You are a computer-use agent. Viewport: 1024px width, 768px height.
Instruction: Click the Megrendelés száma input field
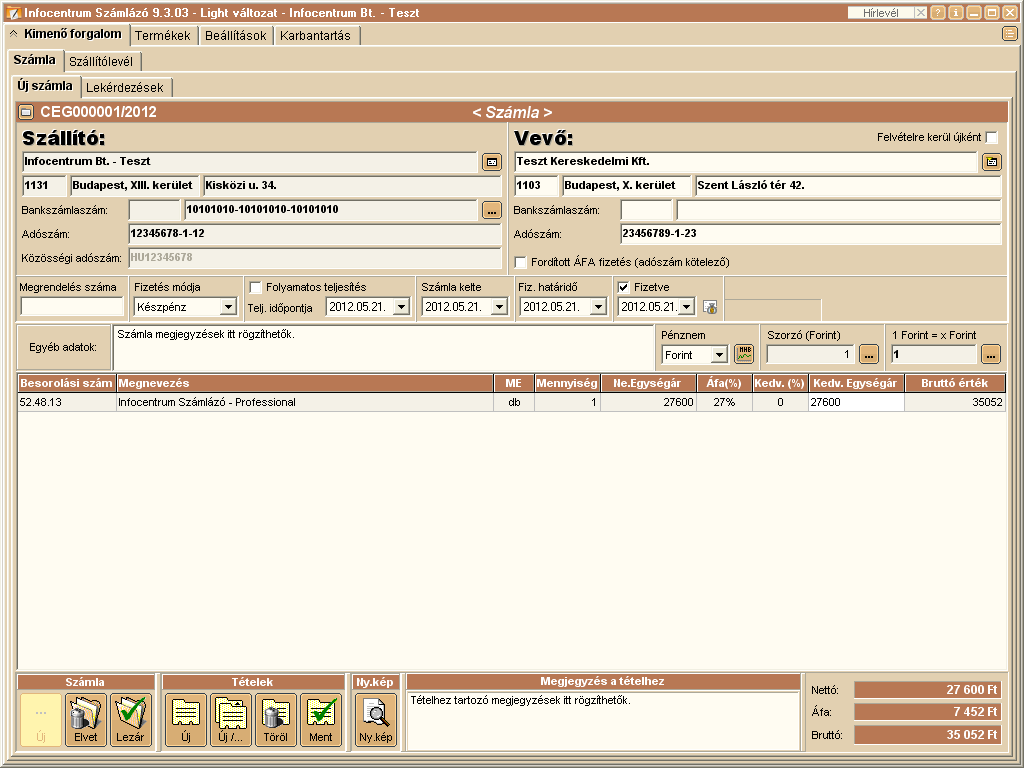[x=71, y=307]
